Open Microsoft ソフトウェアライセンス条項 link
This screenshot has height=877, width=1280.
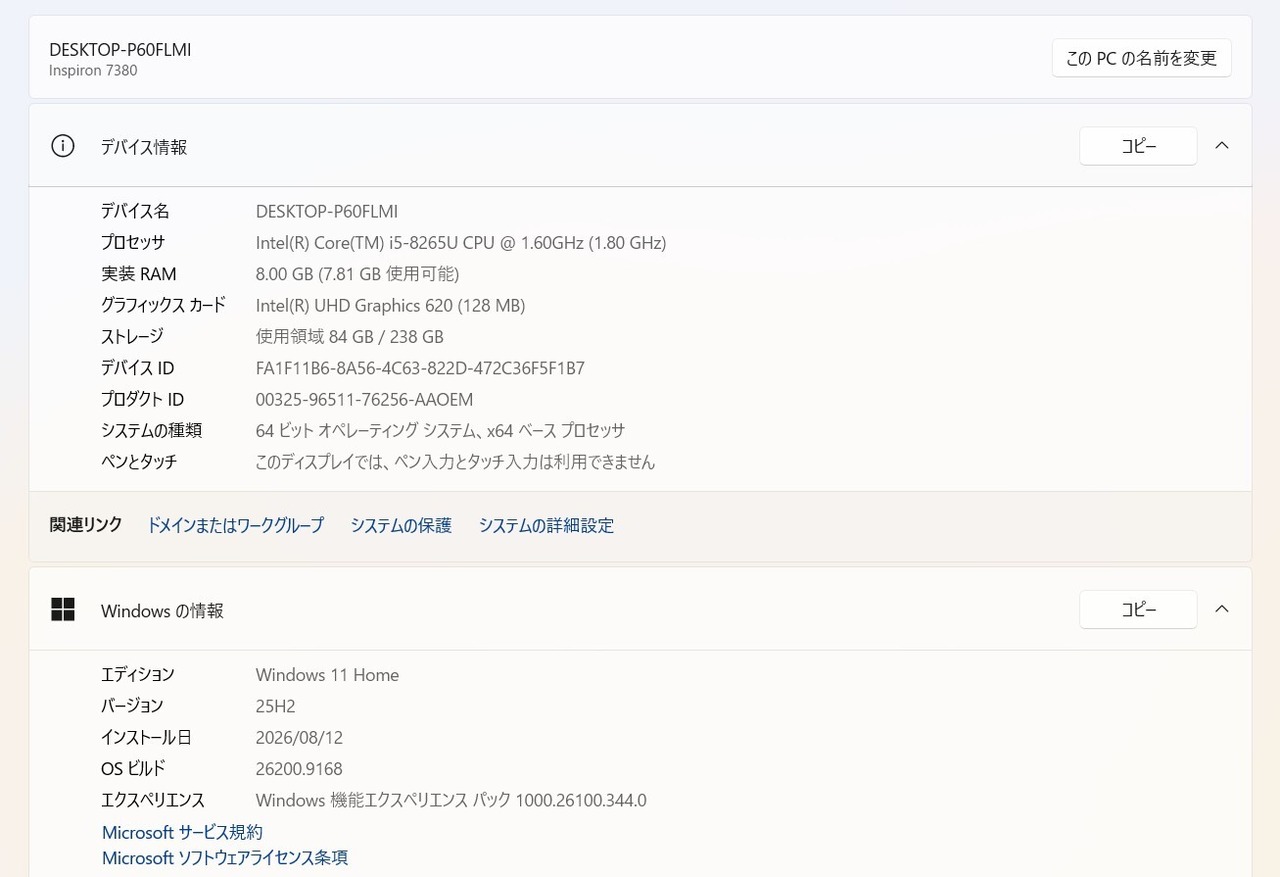[225, 858]
